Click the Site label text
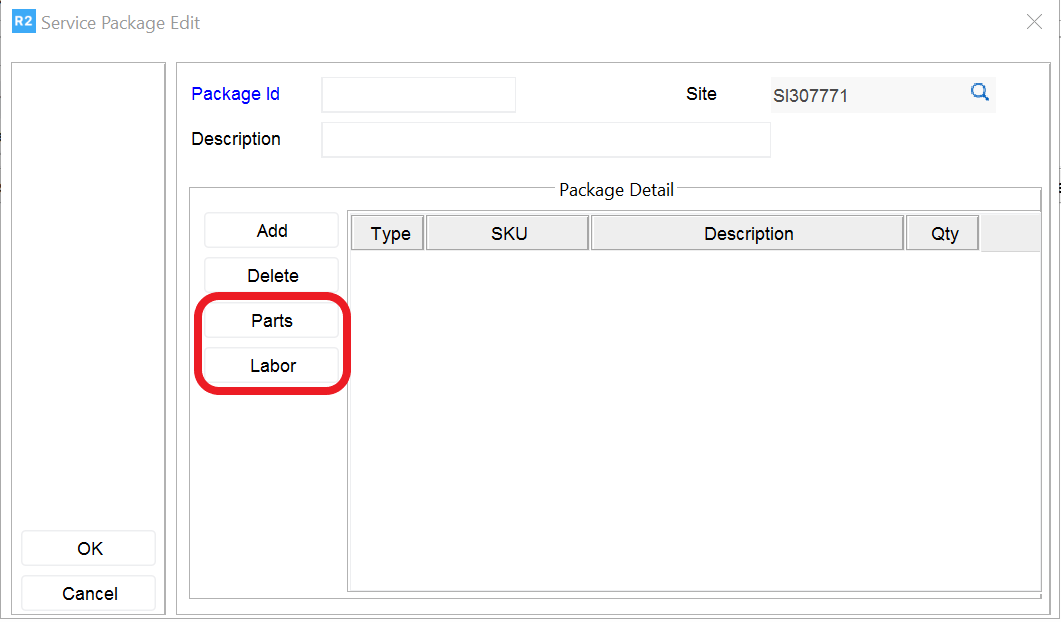 [701, 94]
